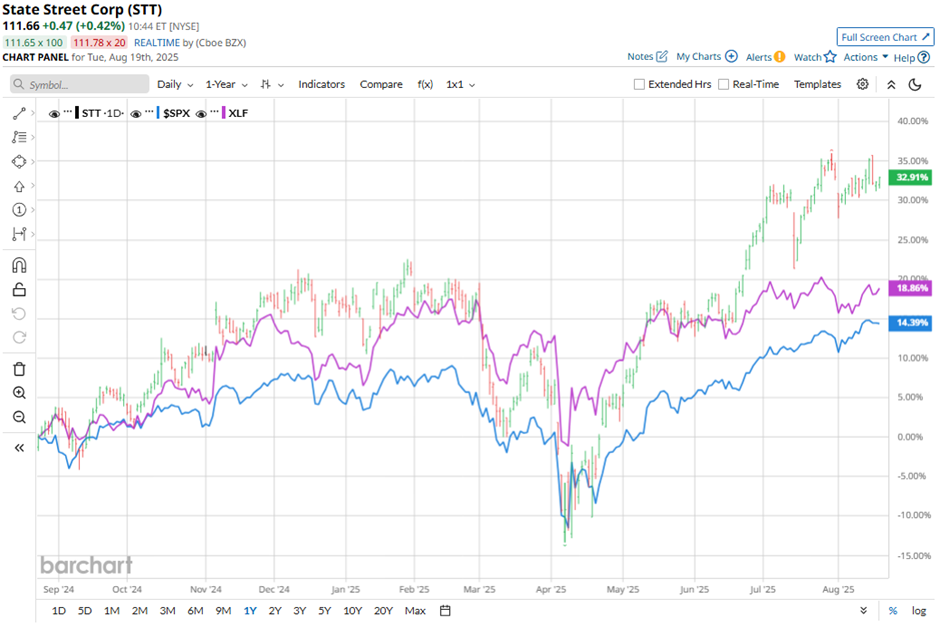Click the Alerts link
The image size is (940, 627).
[x=758, y=57]
